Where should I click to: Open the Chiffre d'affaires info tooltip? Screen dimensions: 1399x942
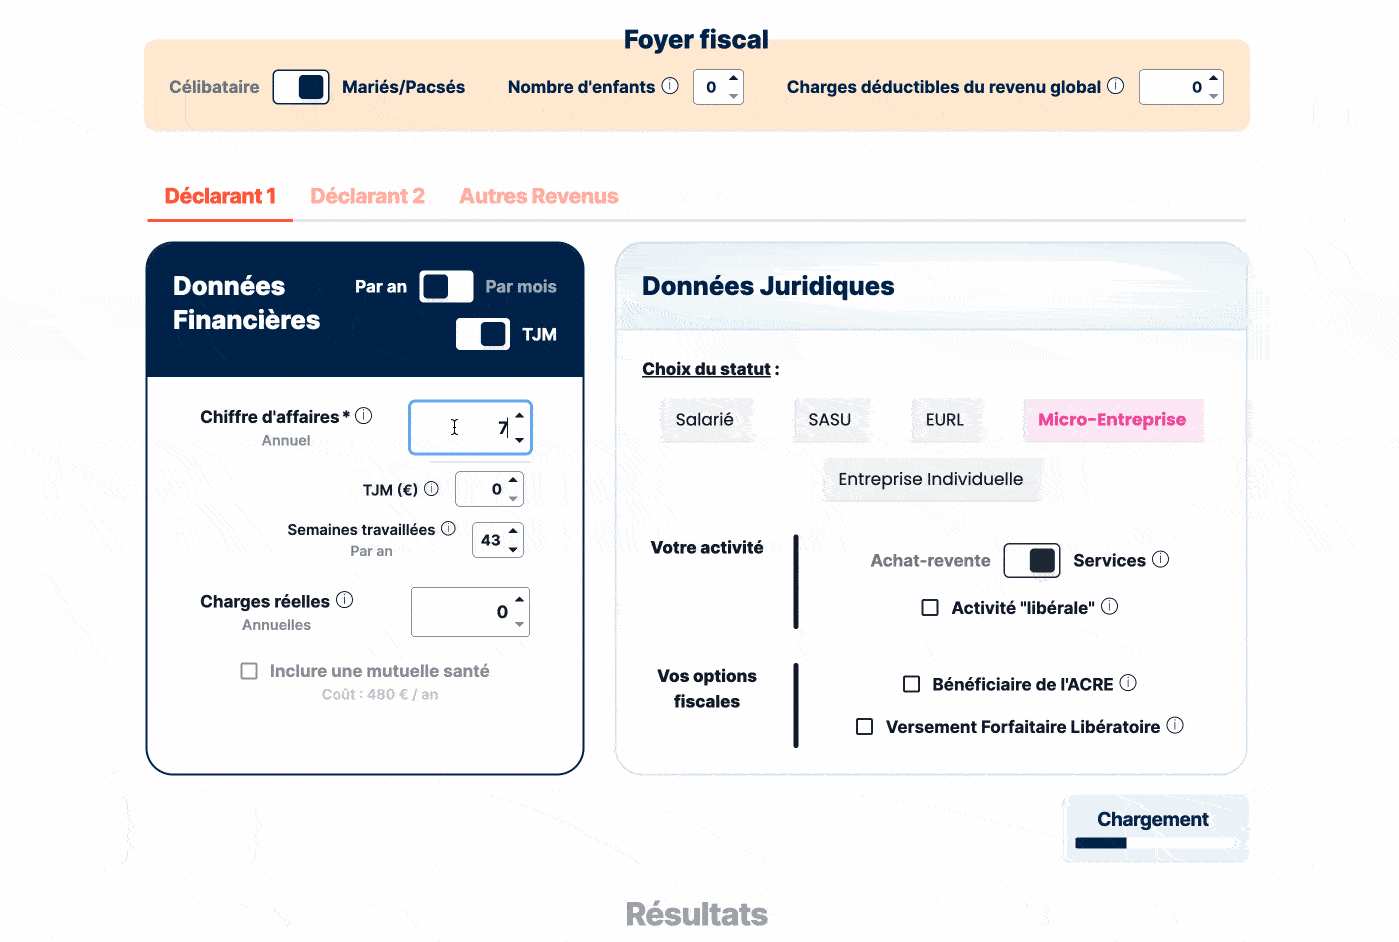363,415
